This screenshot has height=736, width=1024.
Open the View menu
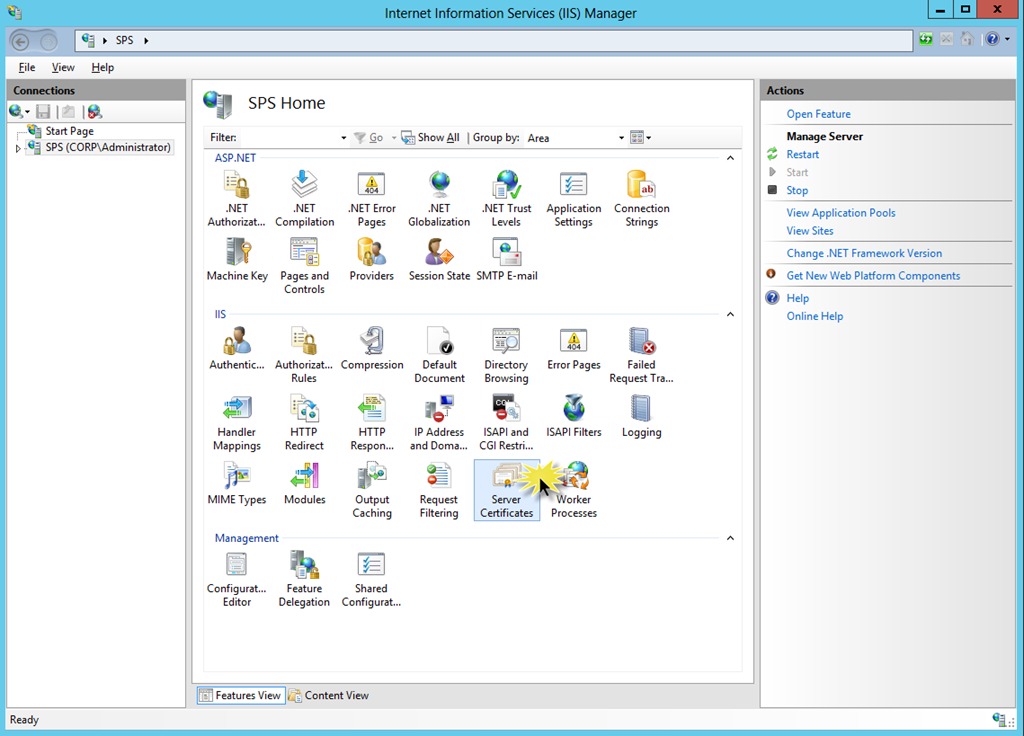click(x=63, y=67)
